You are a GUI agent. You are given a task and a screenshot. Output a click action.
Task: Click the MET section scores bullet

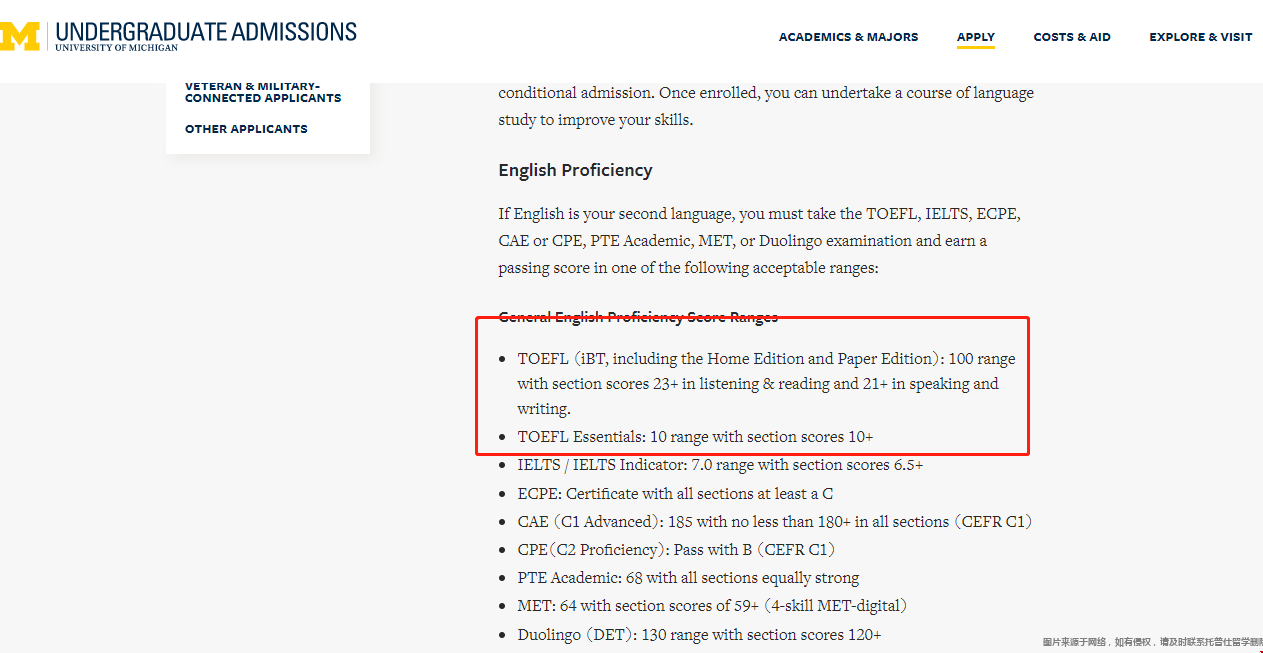[x=712, y=606]
